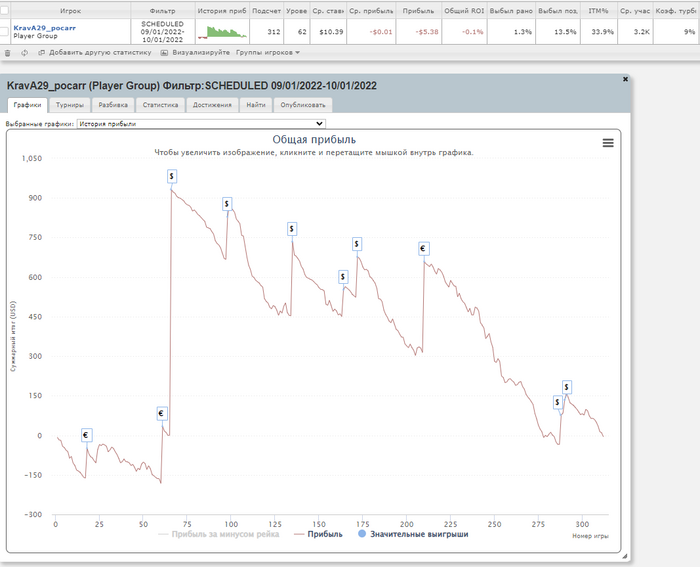The height and width of the screenshot is (567, 700).
Task: Click the dollar marker near game 292
Action: click(x=567, y=387)
